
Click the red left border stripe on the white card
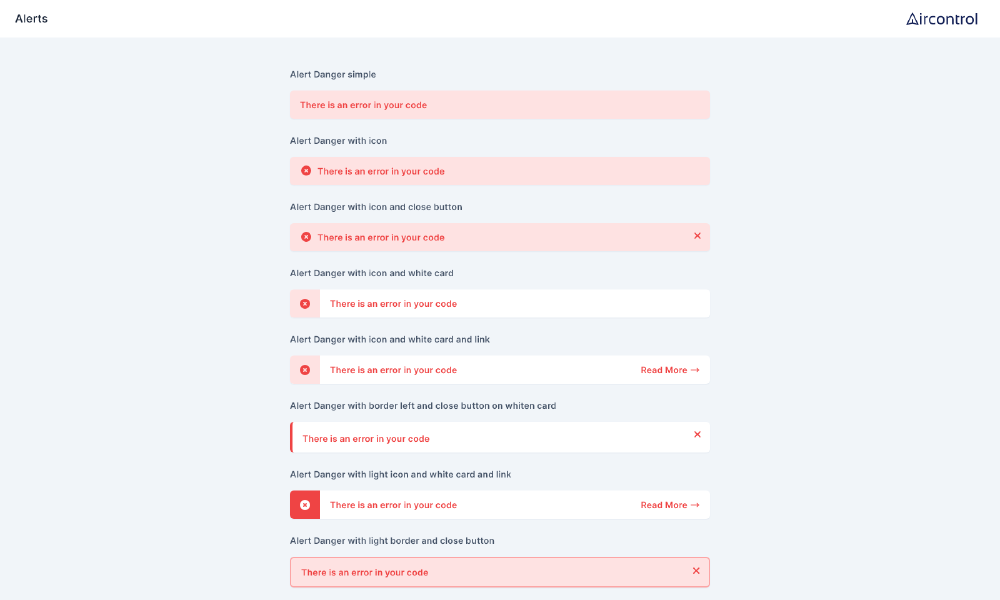(291, 437)
